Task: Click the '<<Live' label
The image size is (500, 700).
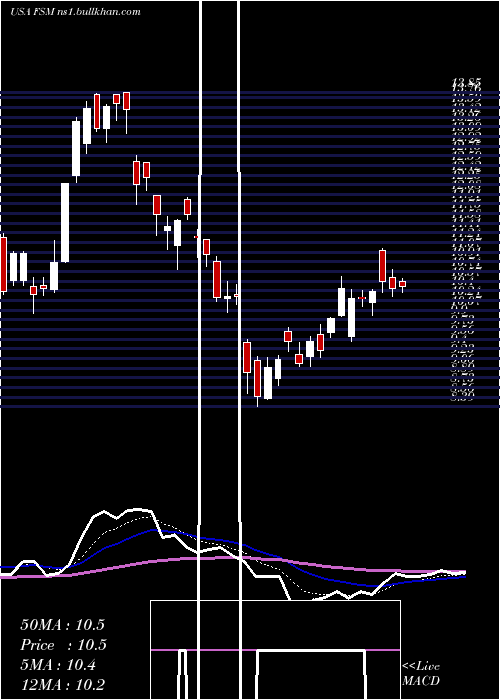Action: (421, 667)
